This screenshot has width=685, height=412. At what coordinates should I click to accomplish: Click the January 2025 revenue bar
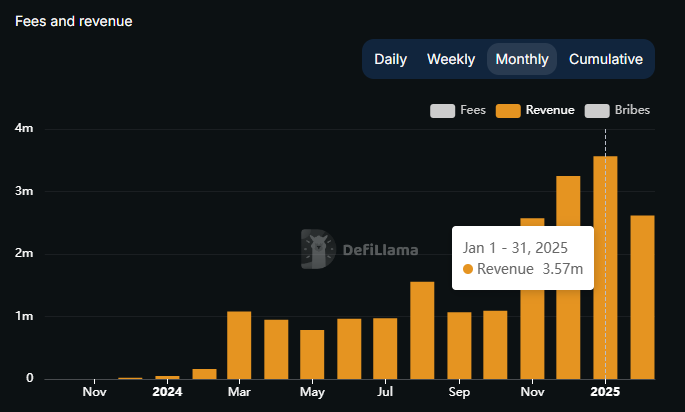coord(605,300)
